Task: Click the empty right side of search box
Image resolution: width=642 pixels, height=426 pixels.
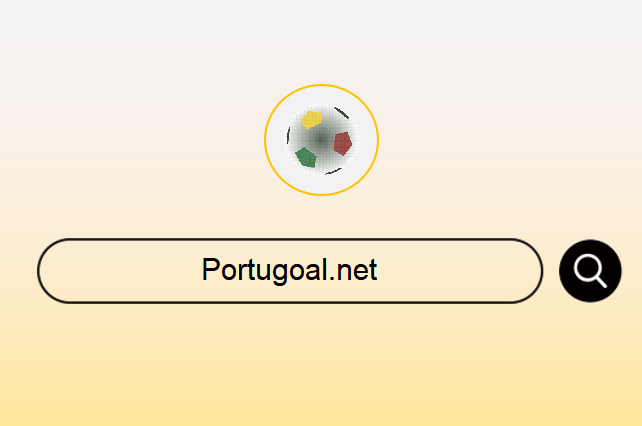Action: 459,271
